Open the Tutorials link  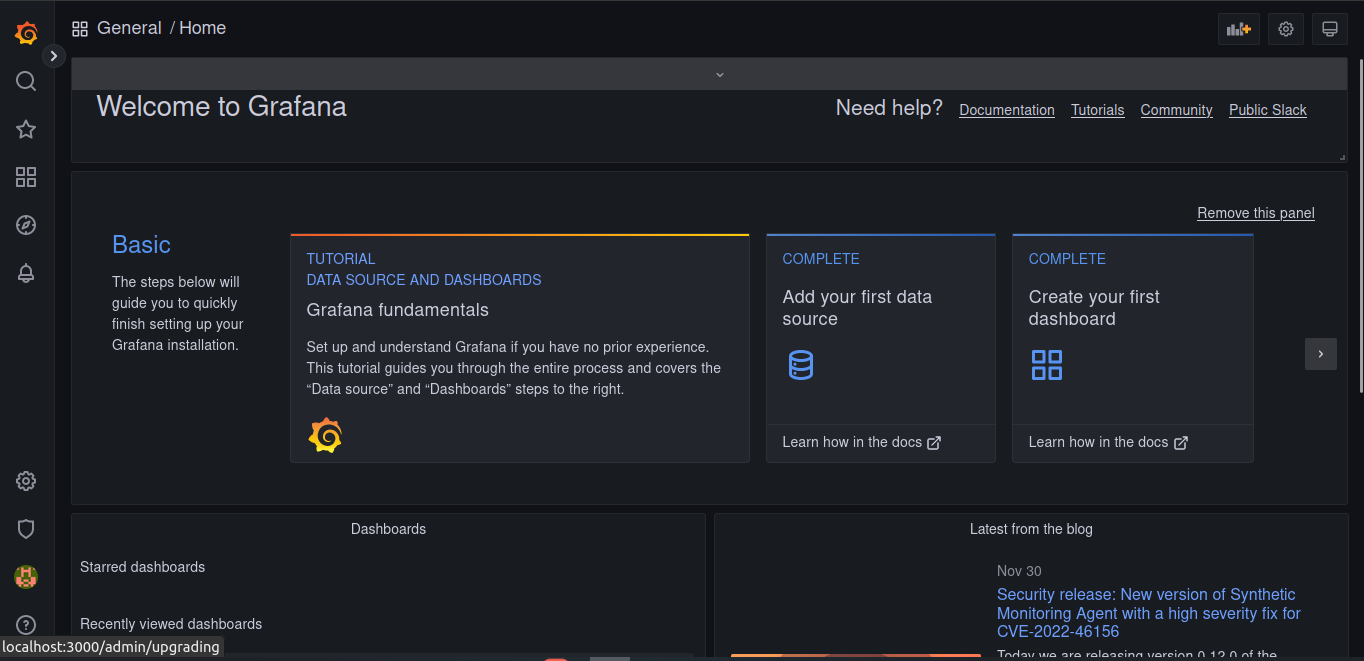pyautogui.click(x=1098, y=110)
